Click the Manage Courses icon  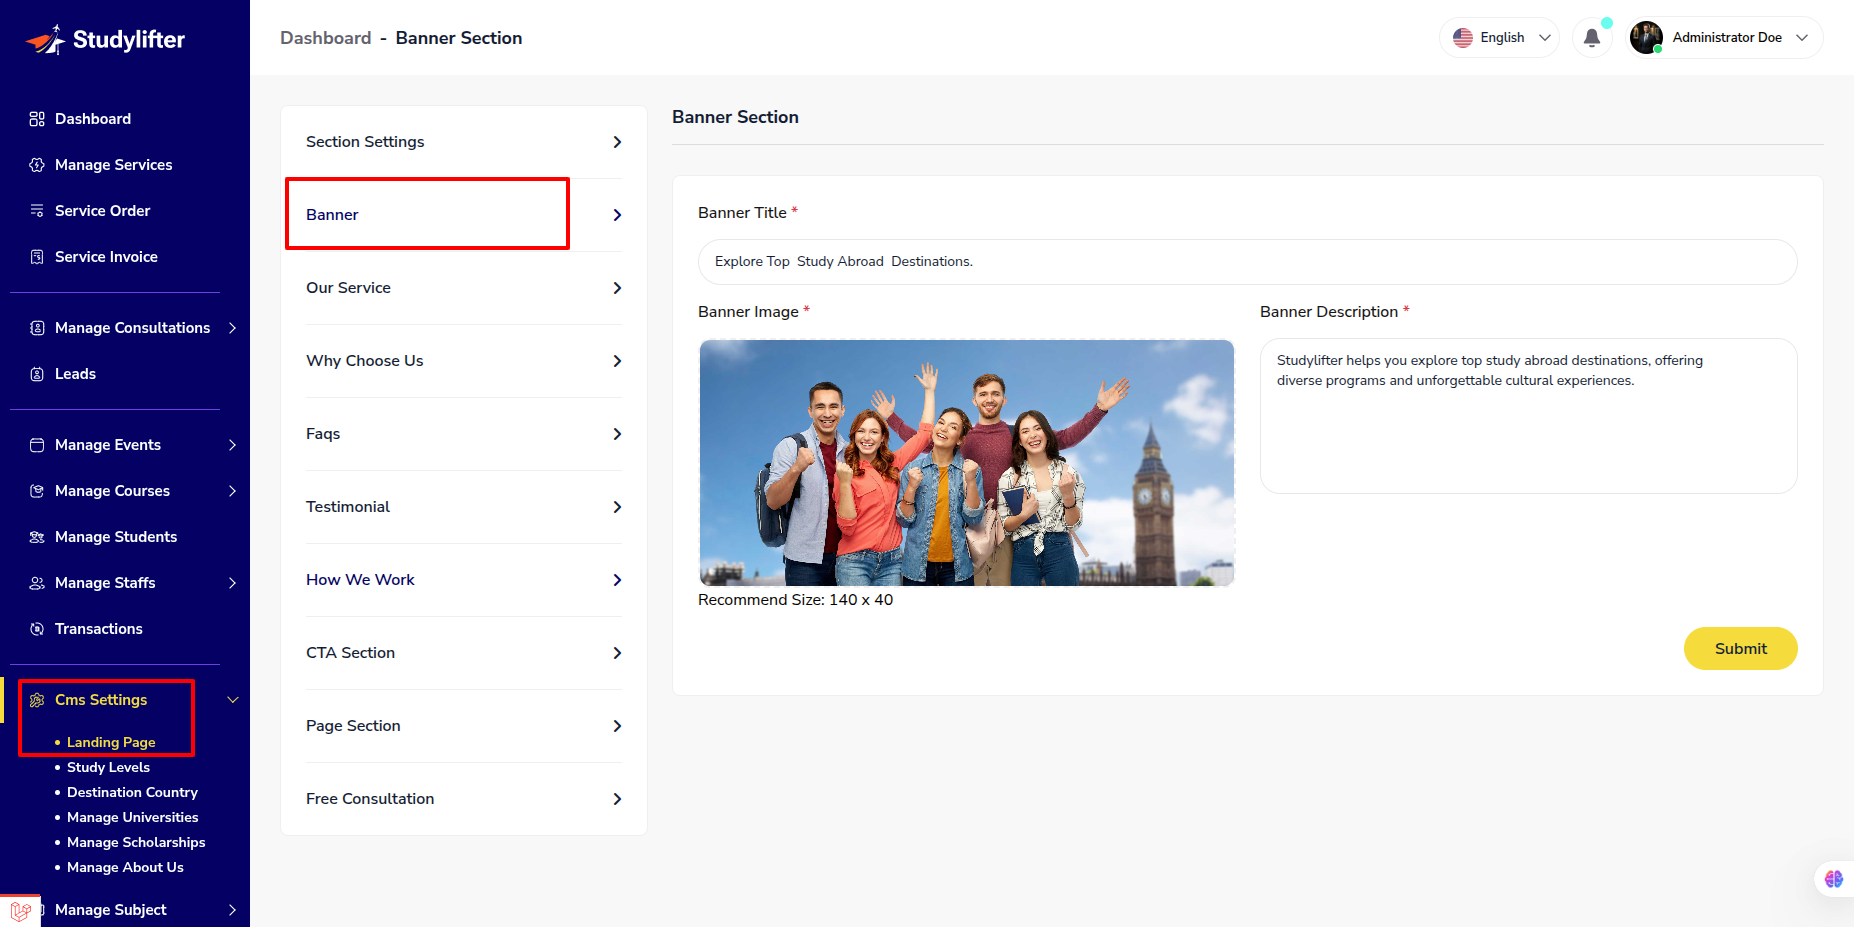[x=37, y=491]
